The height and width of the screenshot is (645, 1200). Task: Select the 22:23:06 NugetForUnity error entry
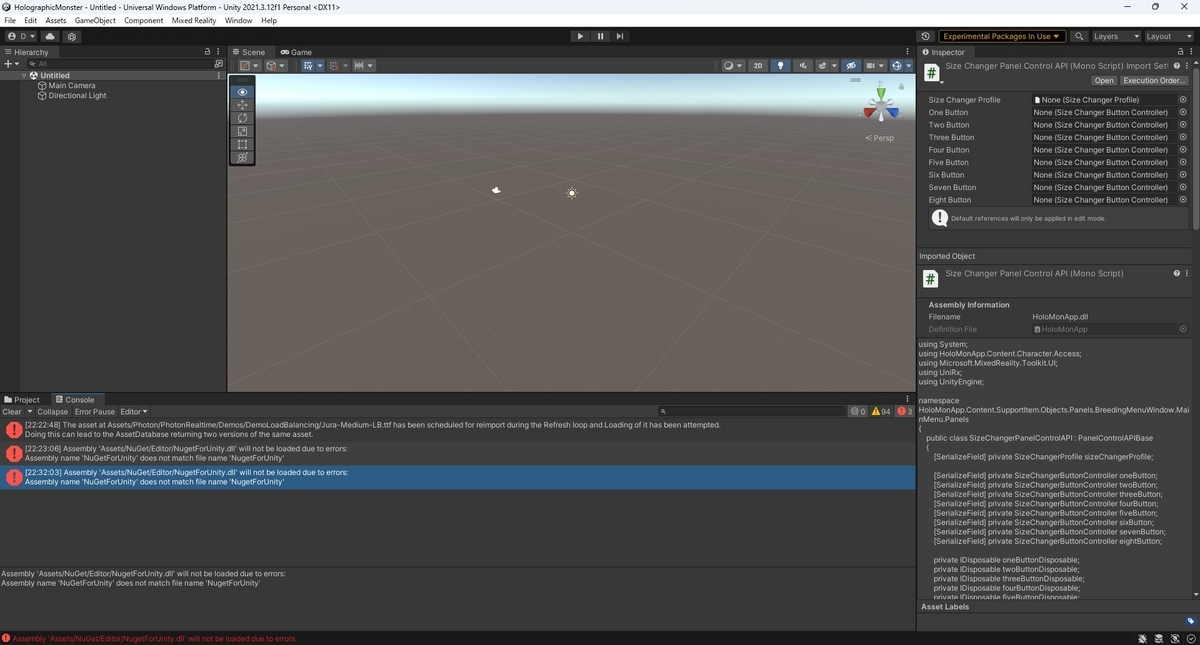click(x=458, y=454)
